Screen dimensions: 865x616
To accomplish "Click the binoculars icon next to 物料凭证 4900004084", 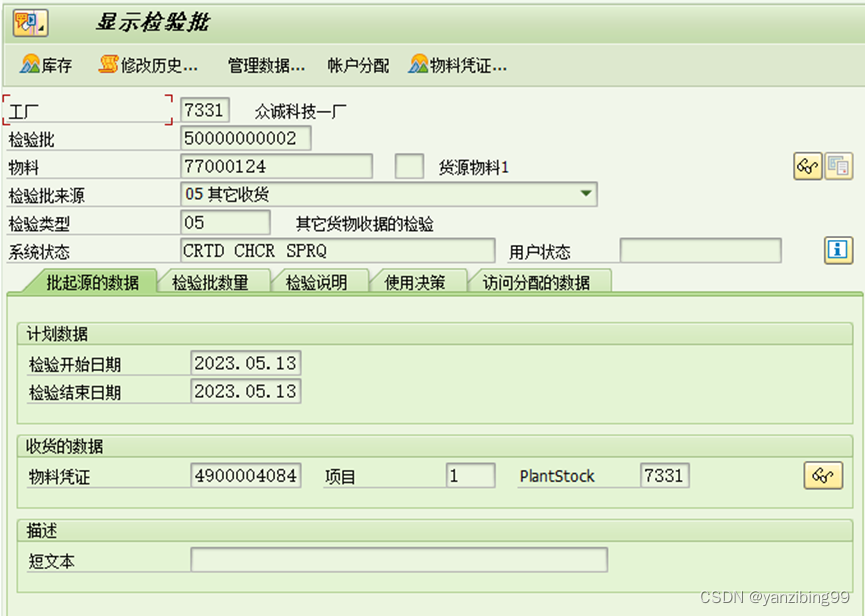I will tap(823, 476).
